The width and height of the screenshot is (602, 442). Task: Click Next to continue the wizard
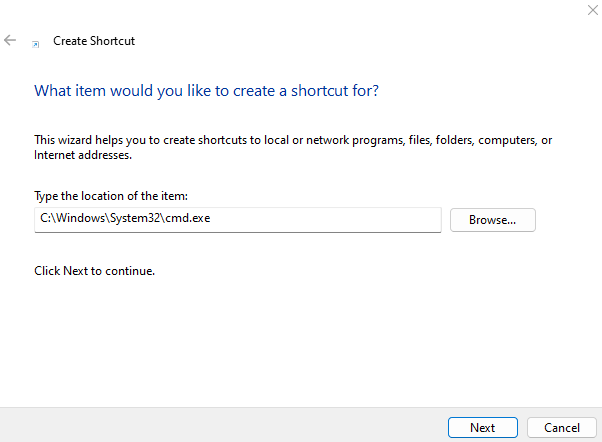pyautogui.click(x=483, y=427)
